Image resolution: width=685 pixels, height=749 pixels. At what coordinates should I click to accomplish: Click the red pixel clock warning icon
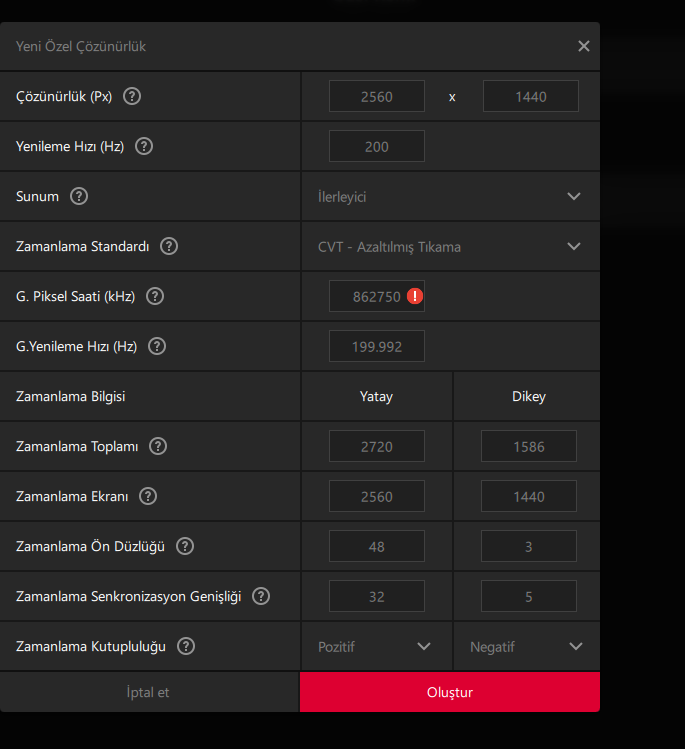point(415,296)
